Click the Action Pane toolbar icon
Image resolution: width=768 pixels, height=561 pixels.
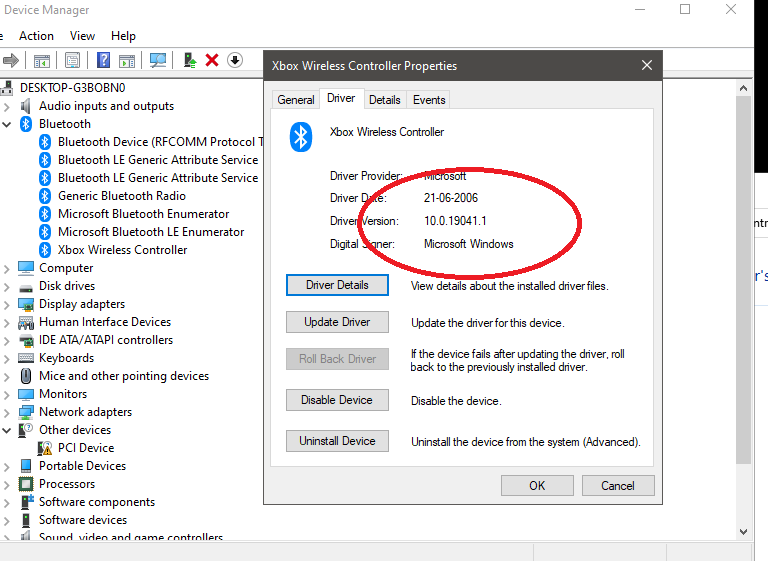pos(127,61)
